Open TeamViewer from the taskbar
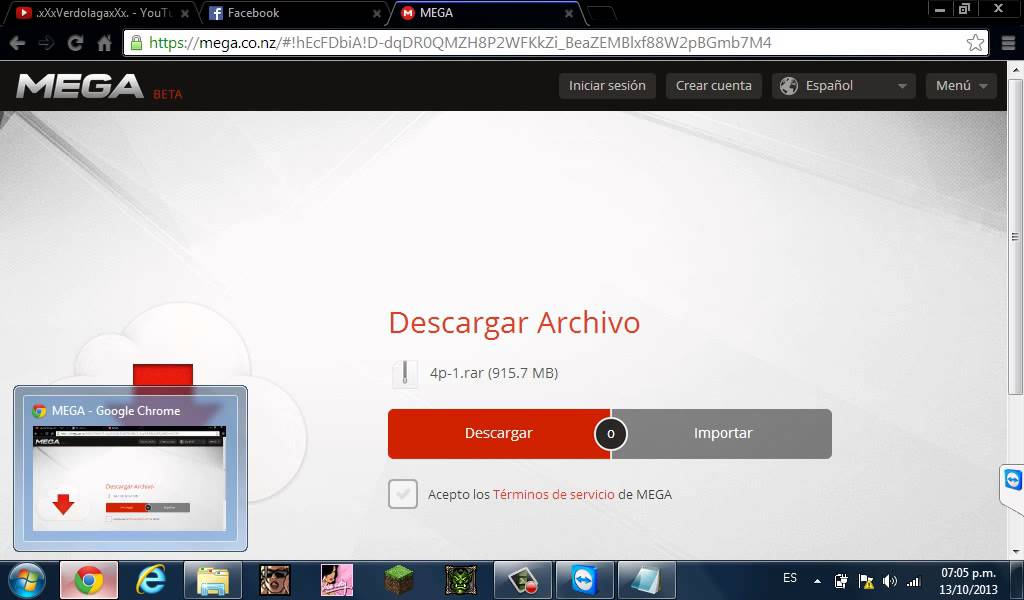This screenshot has height=600, width=1024. tap(583, 580)
